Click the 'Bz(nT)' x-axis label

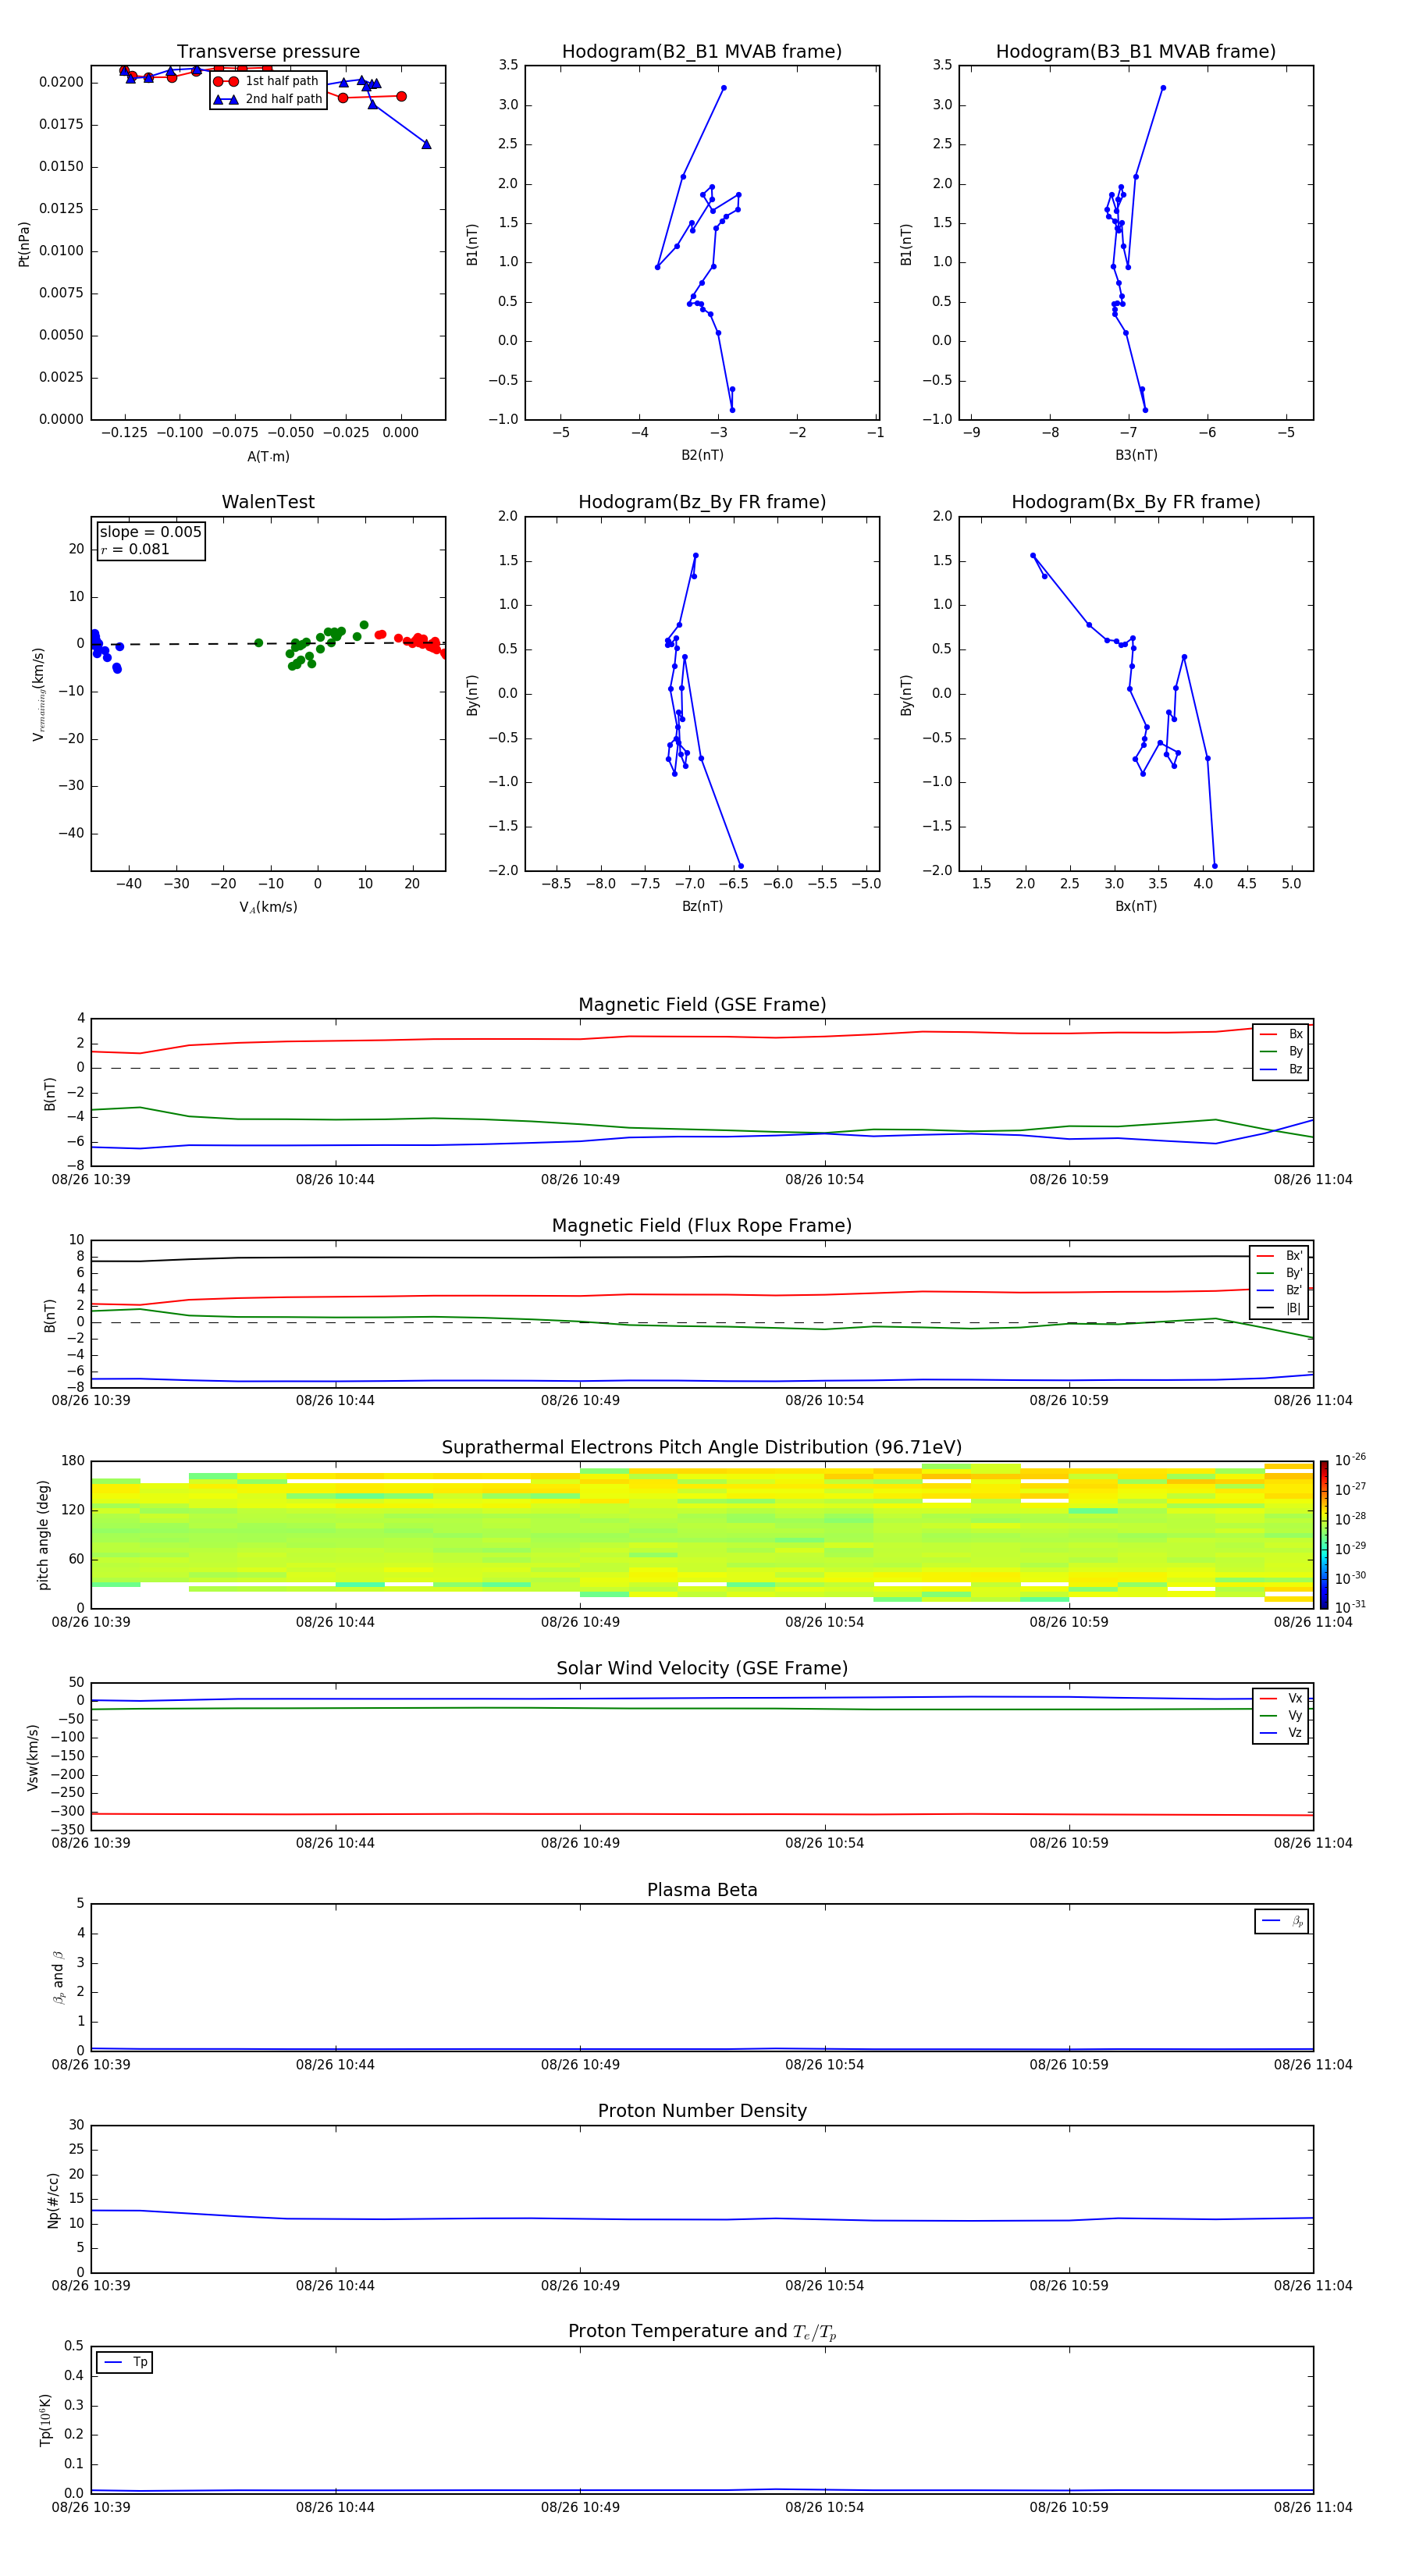(x=702, y=906)
